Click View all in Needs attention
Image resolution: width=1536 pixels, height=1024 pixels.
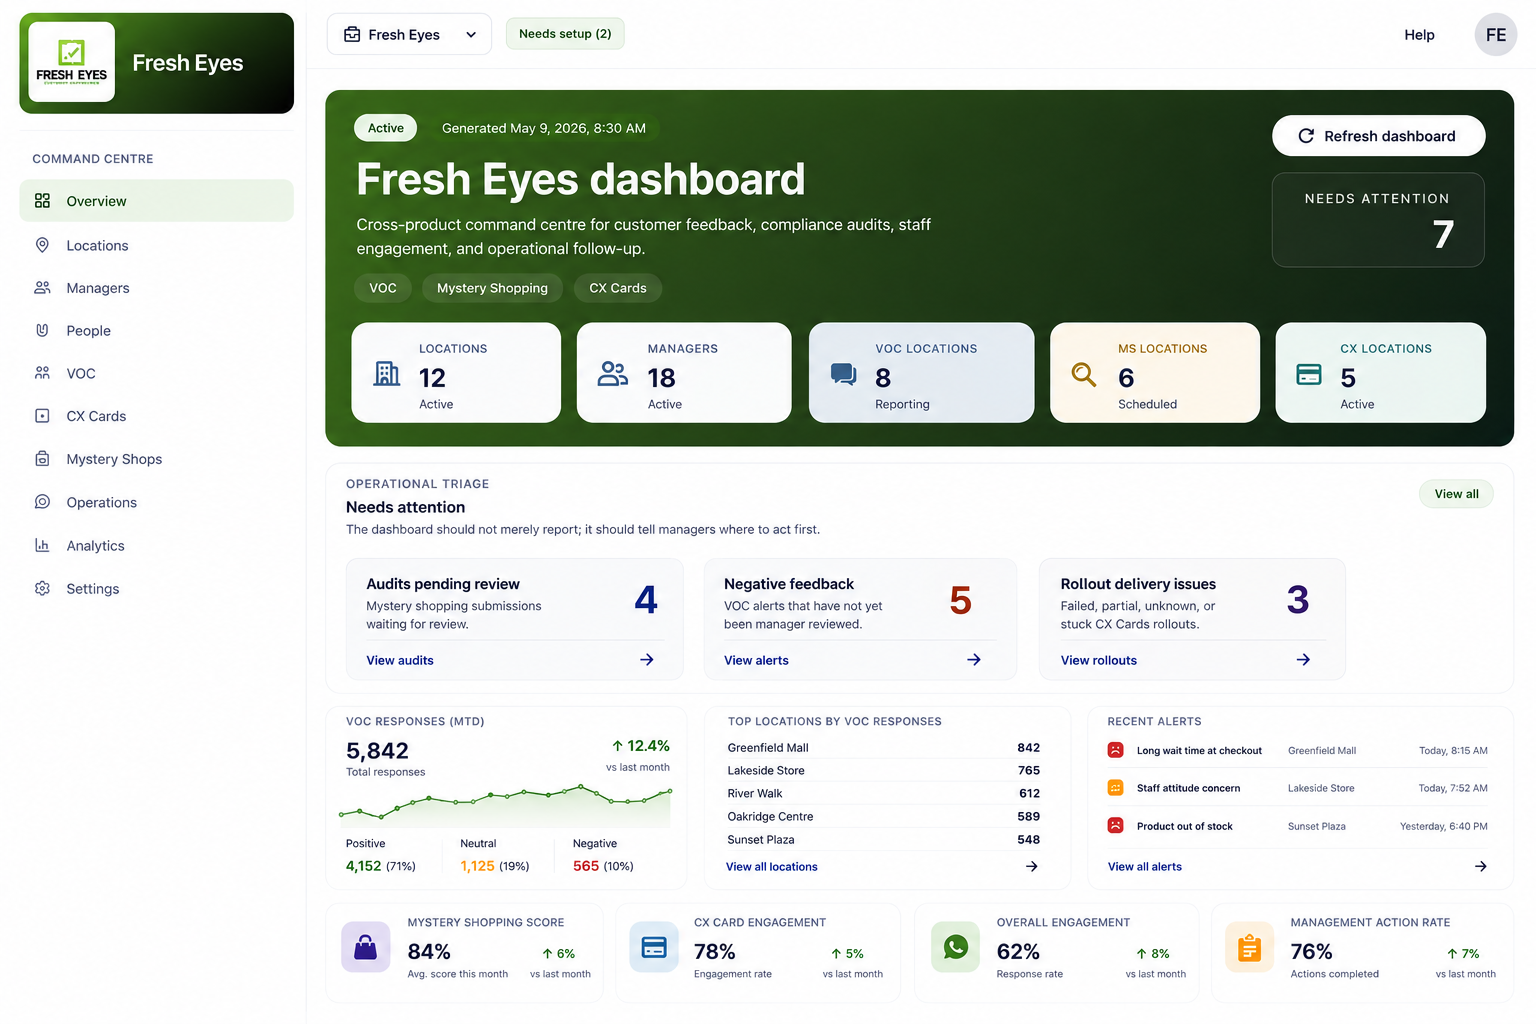point(1456,494)
